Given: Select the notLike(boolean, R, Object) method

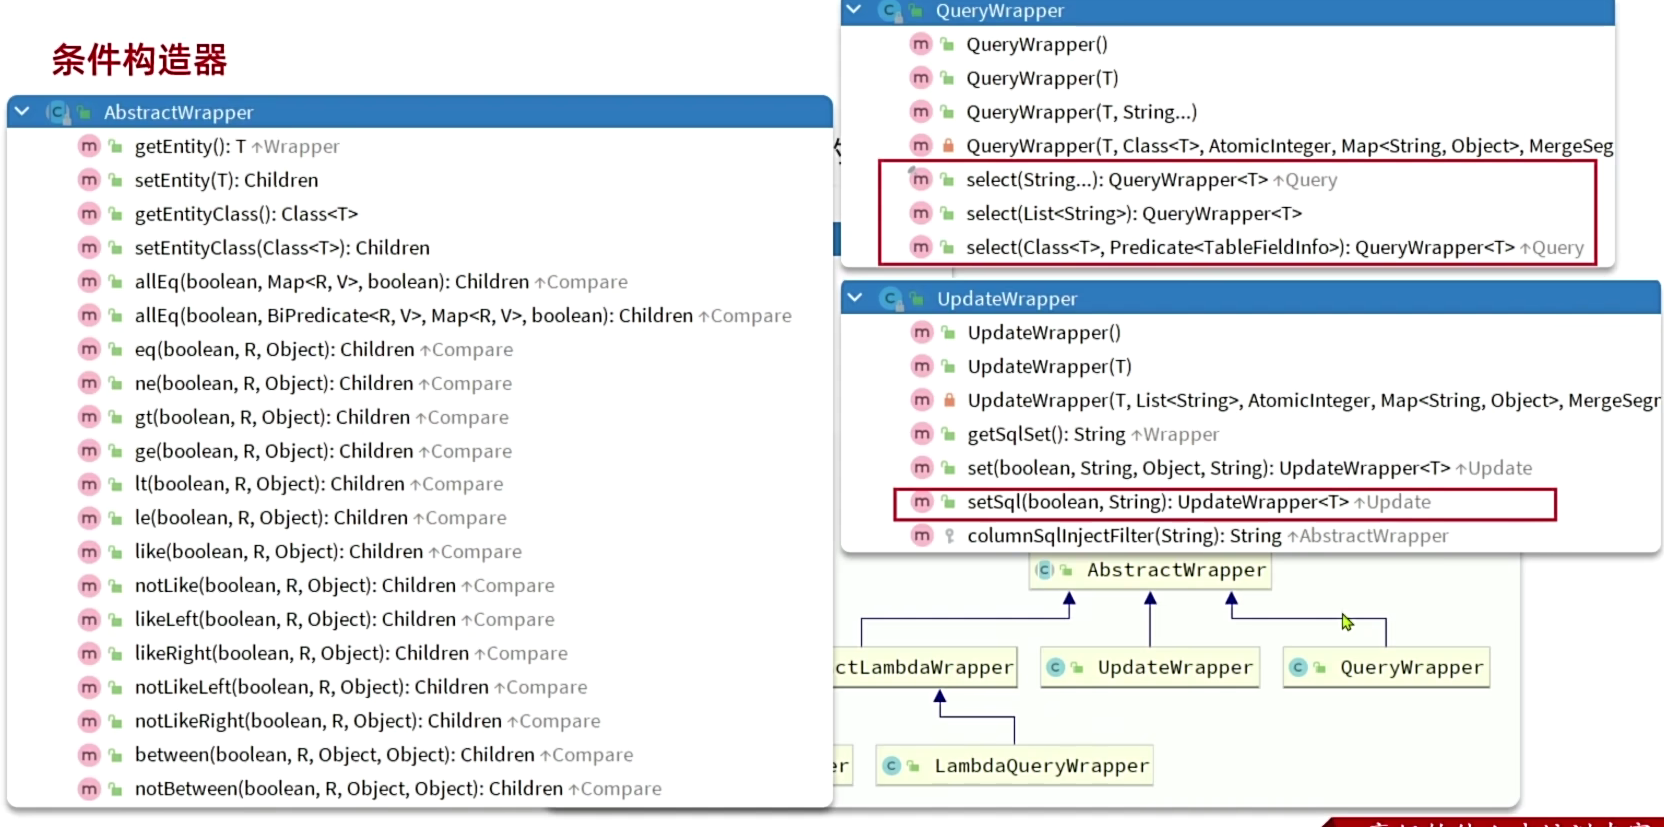Looking at the screenshot, I should point(295,586).
